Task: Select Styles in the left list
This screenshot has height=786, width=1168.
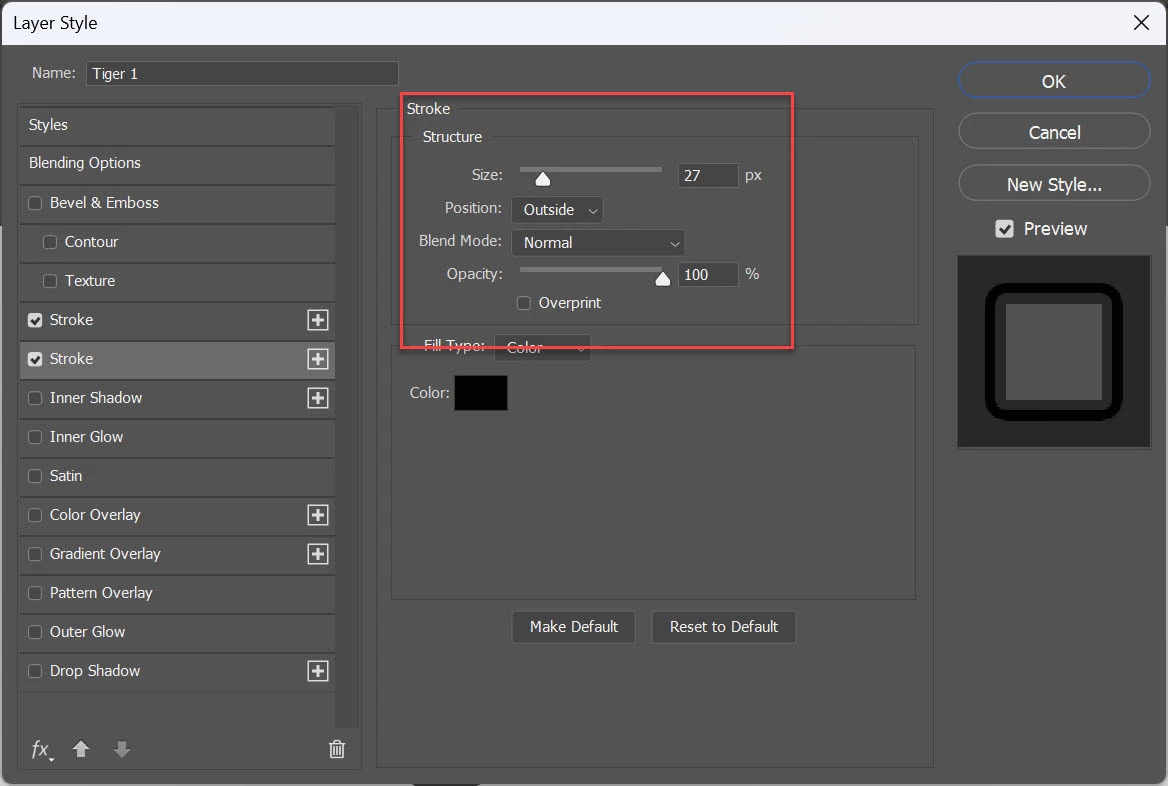Action: pos(177,125)
